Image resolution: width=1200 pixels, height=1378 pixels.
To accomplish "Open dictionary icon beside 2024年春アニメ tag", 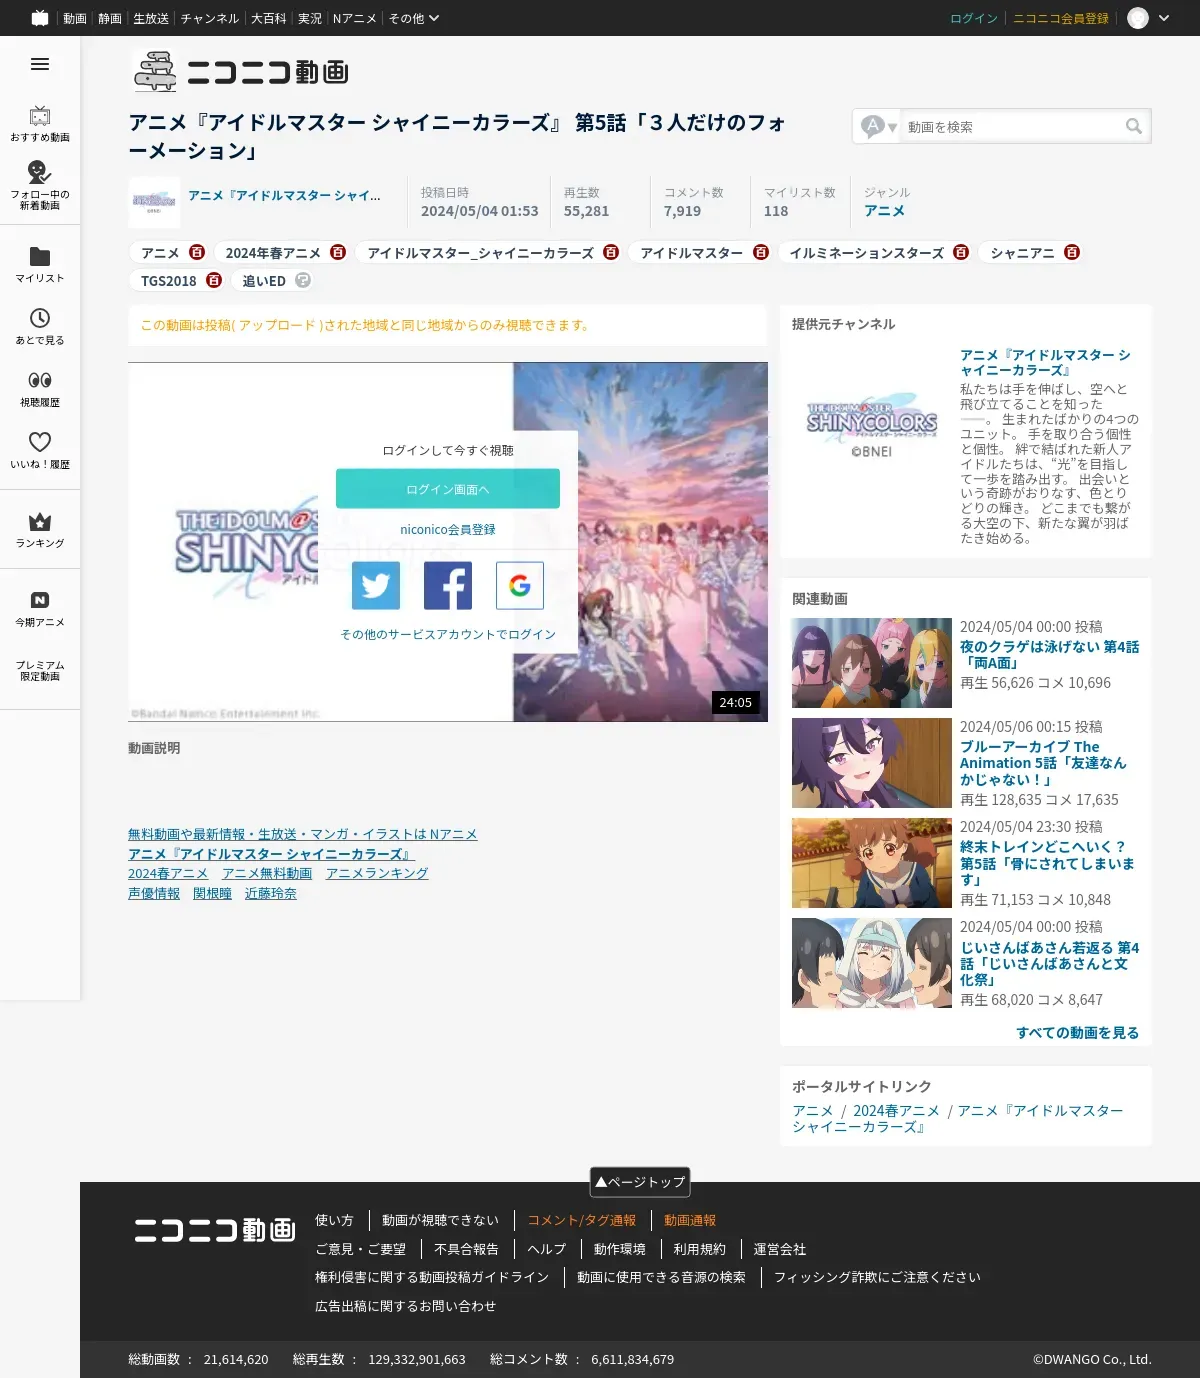I will (x=338, y=252).
